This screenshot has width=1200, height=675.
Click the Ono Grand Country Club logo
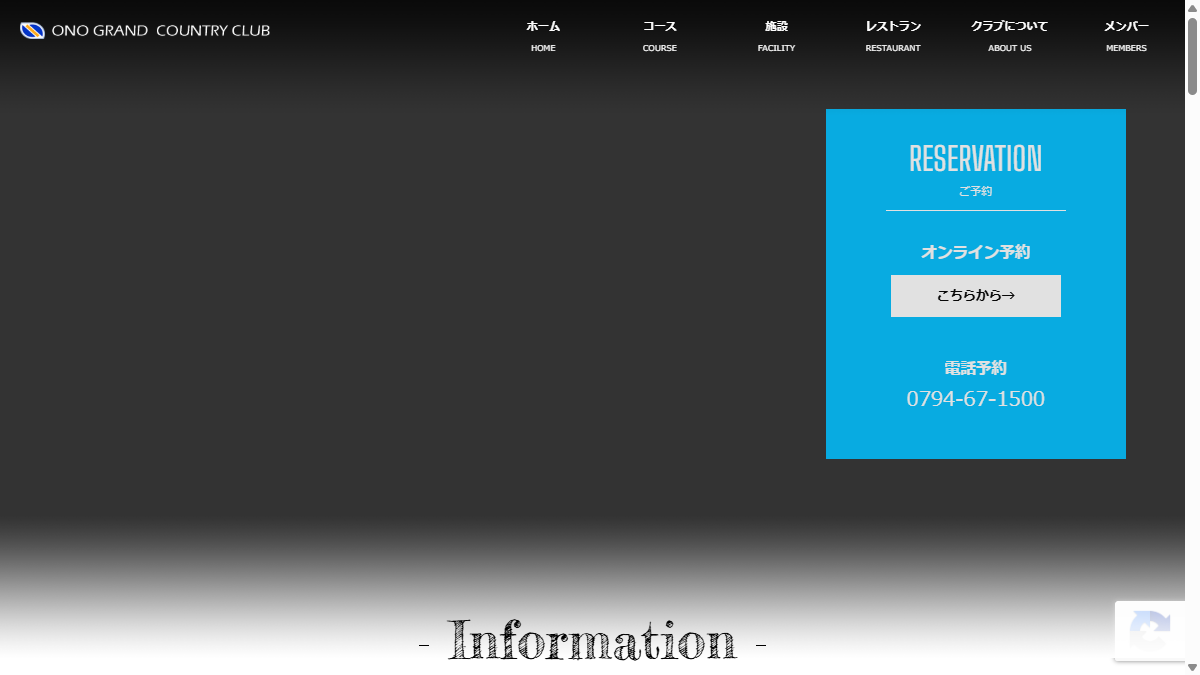click(145, 31)
